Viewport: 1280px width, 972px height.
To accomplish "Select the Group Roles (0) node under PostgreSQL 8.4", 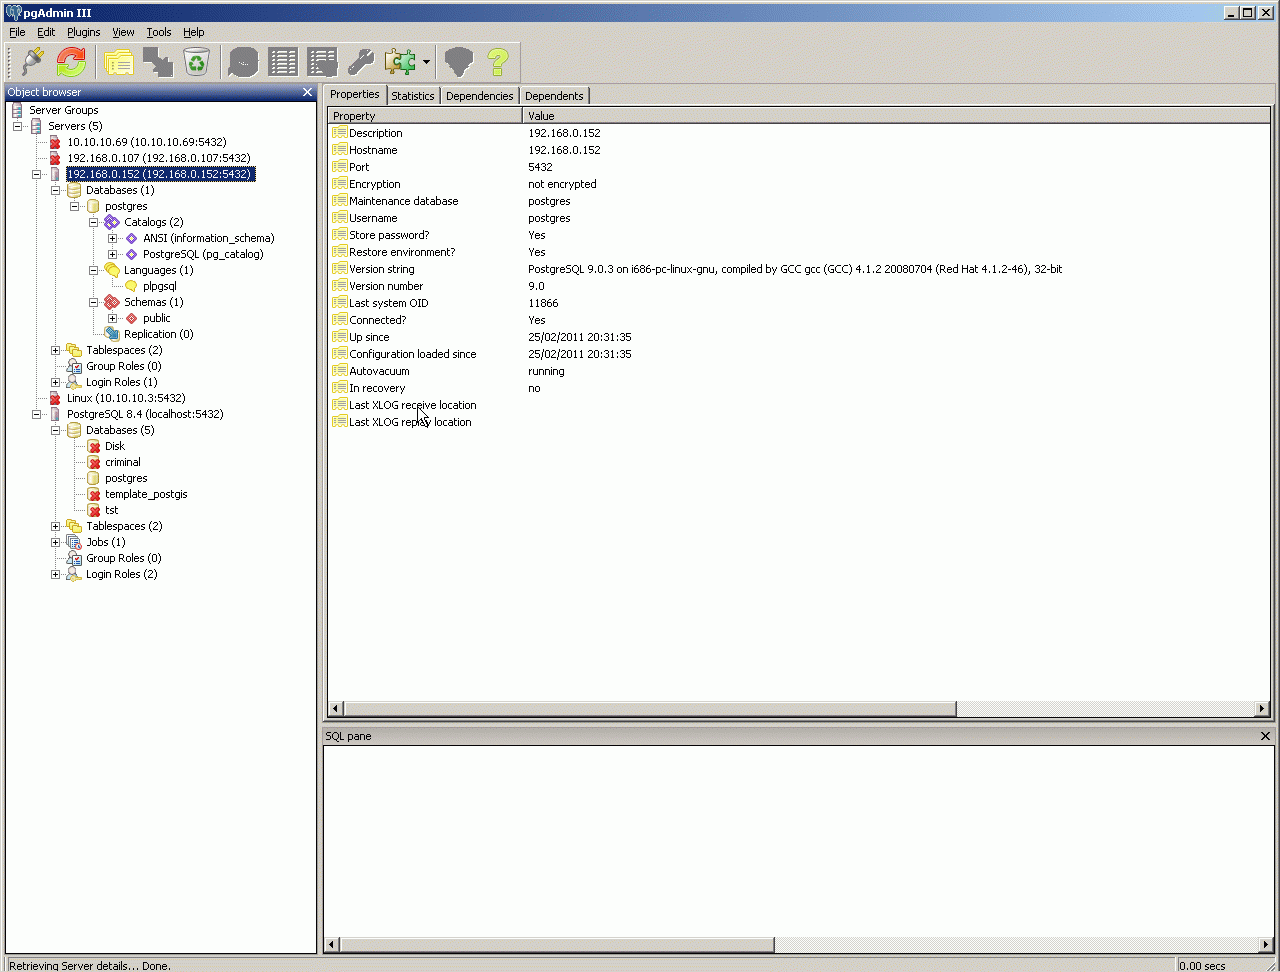I will pos(123,558).
